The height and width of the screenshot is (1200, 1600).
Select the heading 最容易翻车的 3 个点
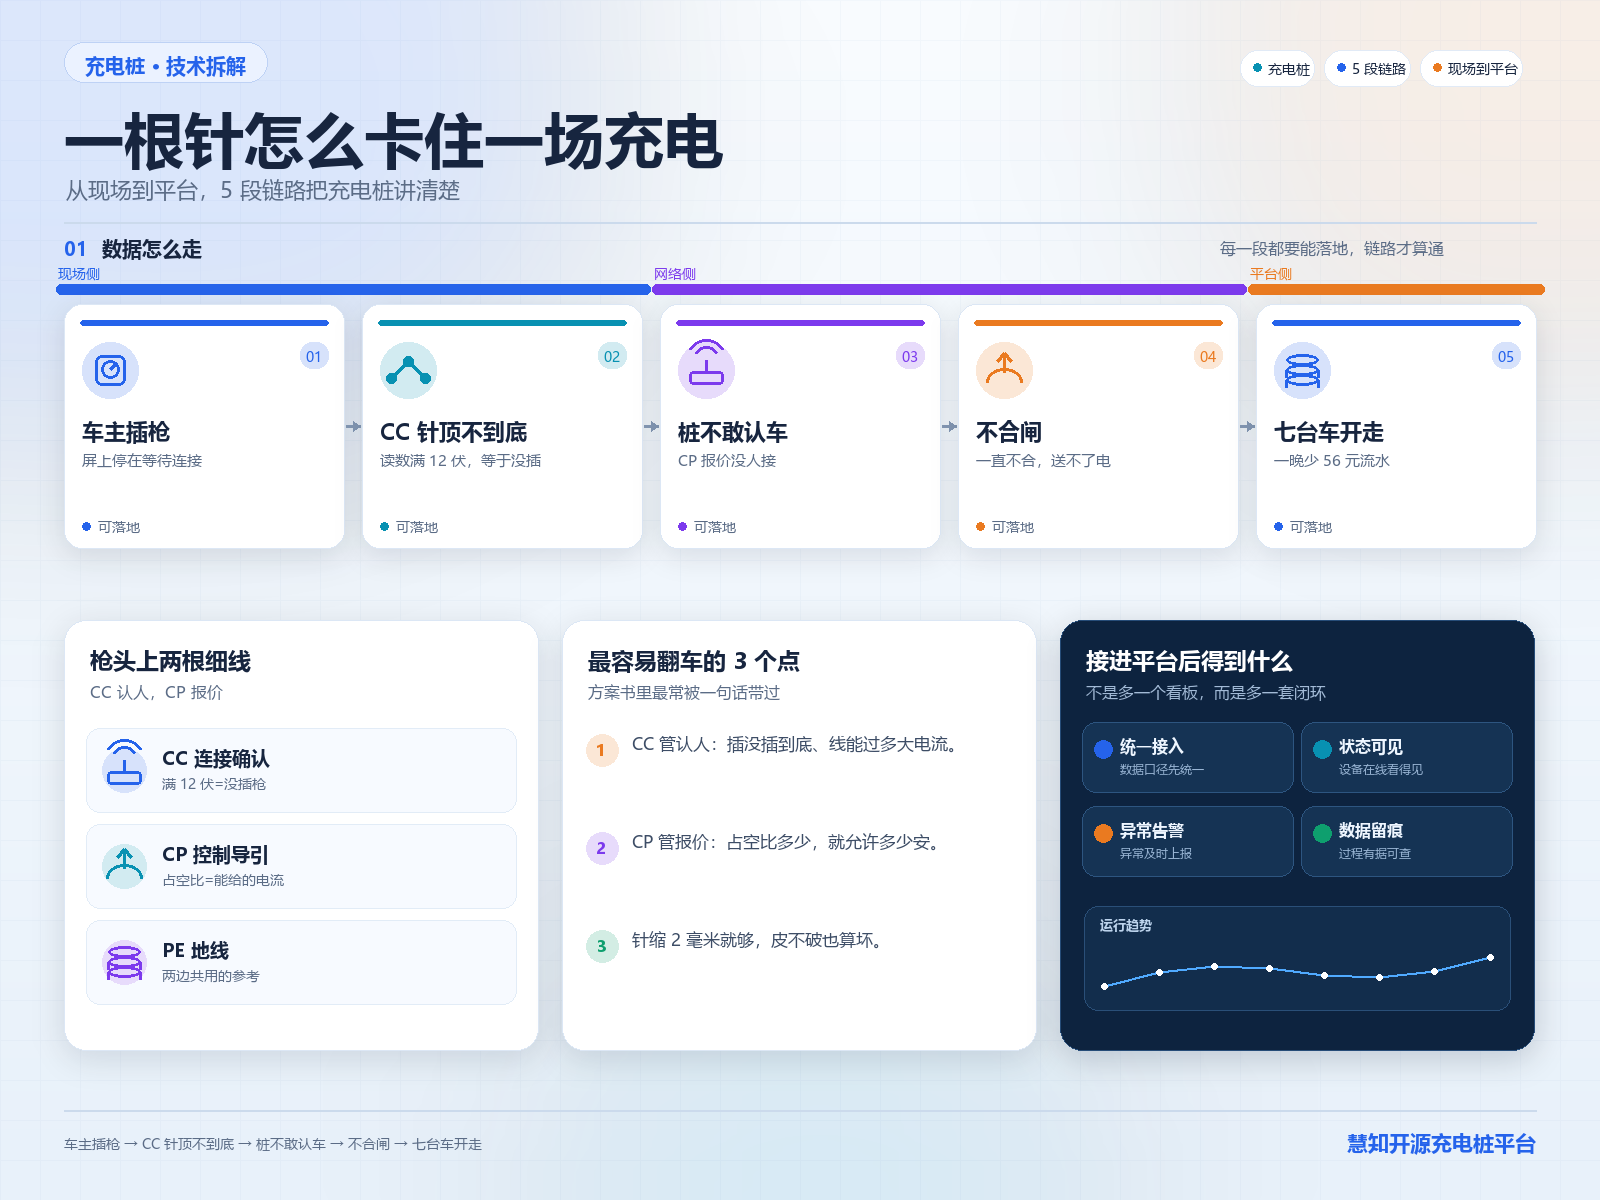694,661
